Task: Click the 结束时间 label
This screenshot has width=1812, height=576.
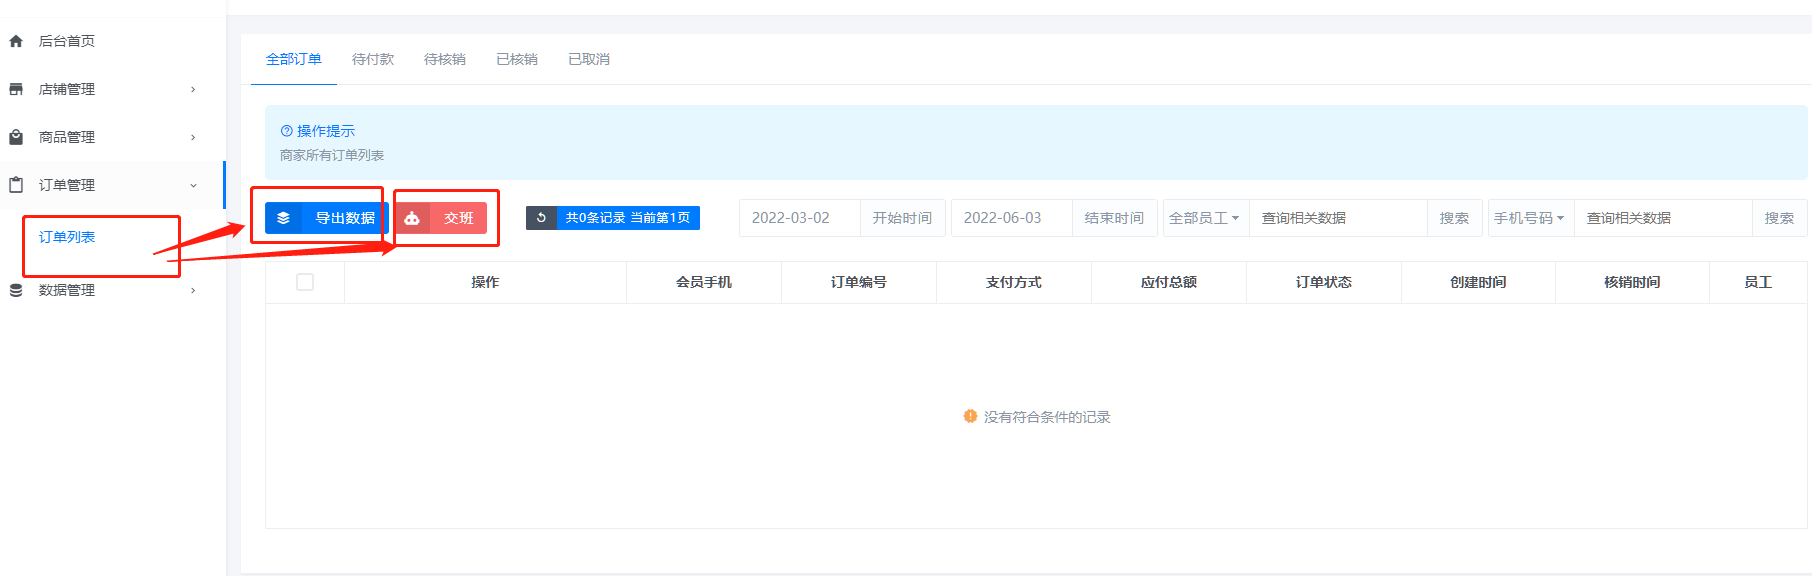Action: 1114,218
